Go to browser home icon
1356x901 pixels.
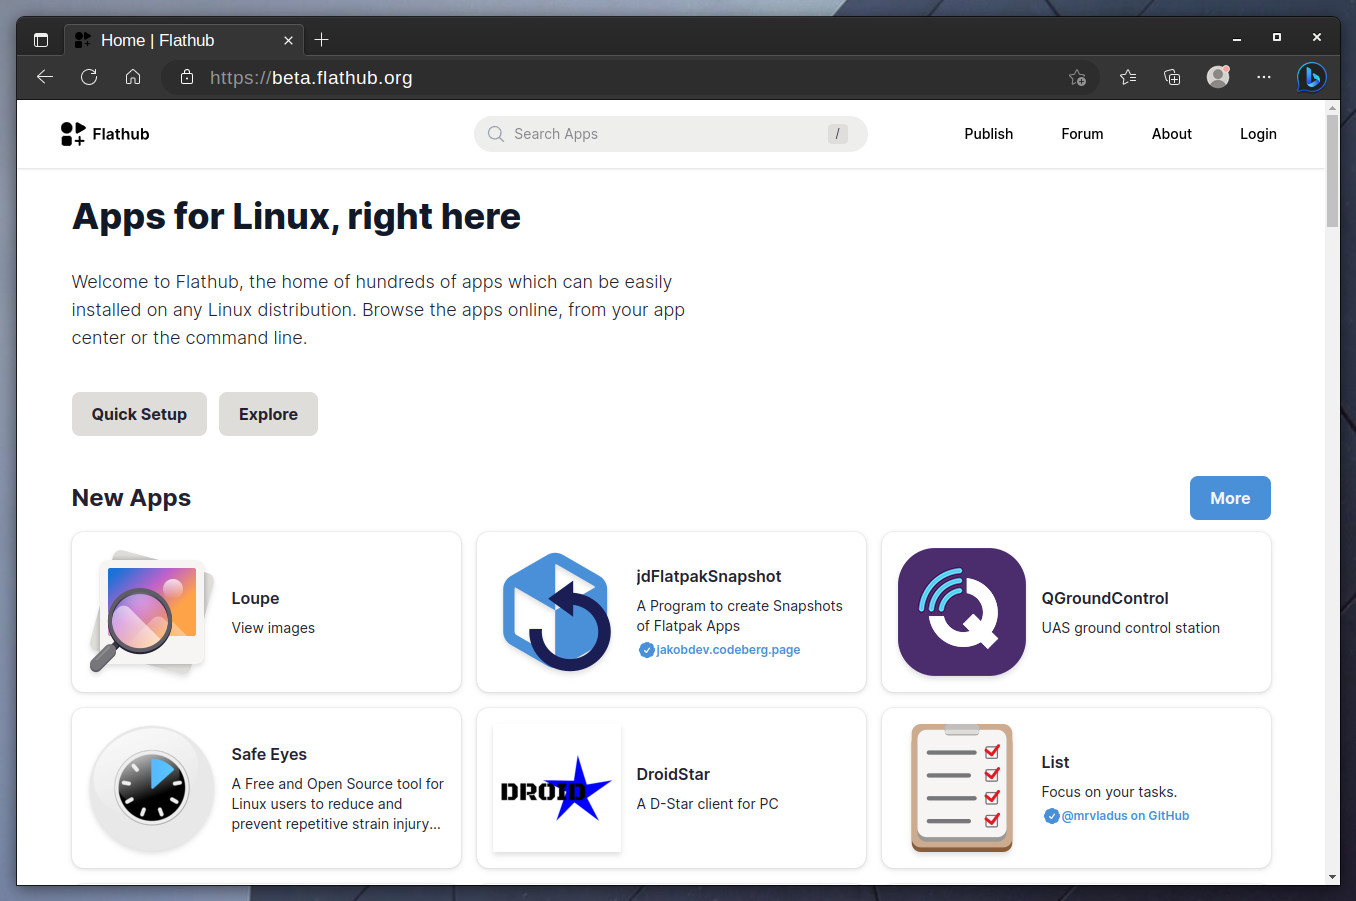click(x=133, y=77)
